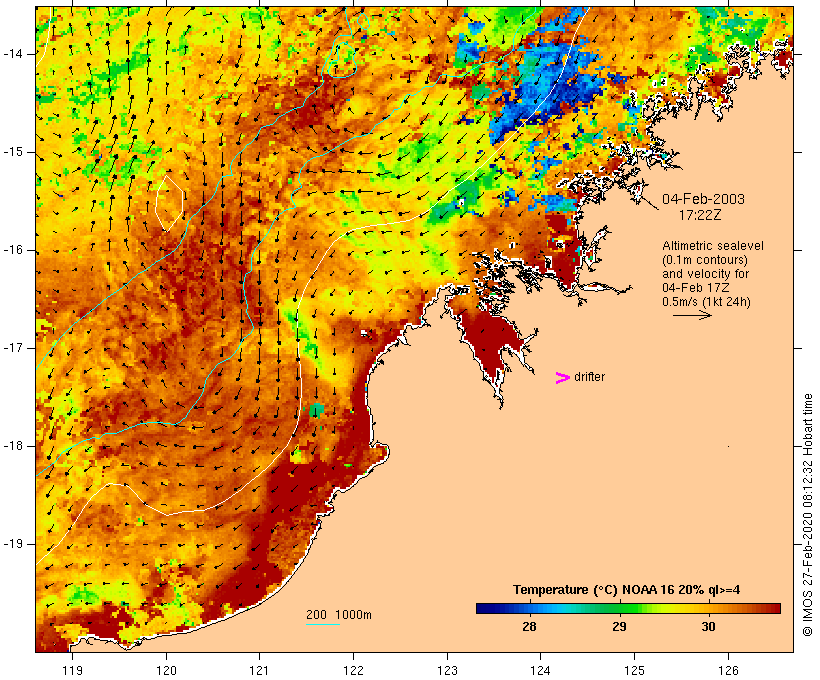Image resolution: width=820 pixels, height=680 pixels.
Task: Click the date text '04-Feb-2003'
Action: 703,199
